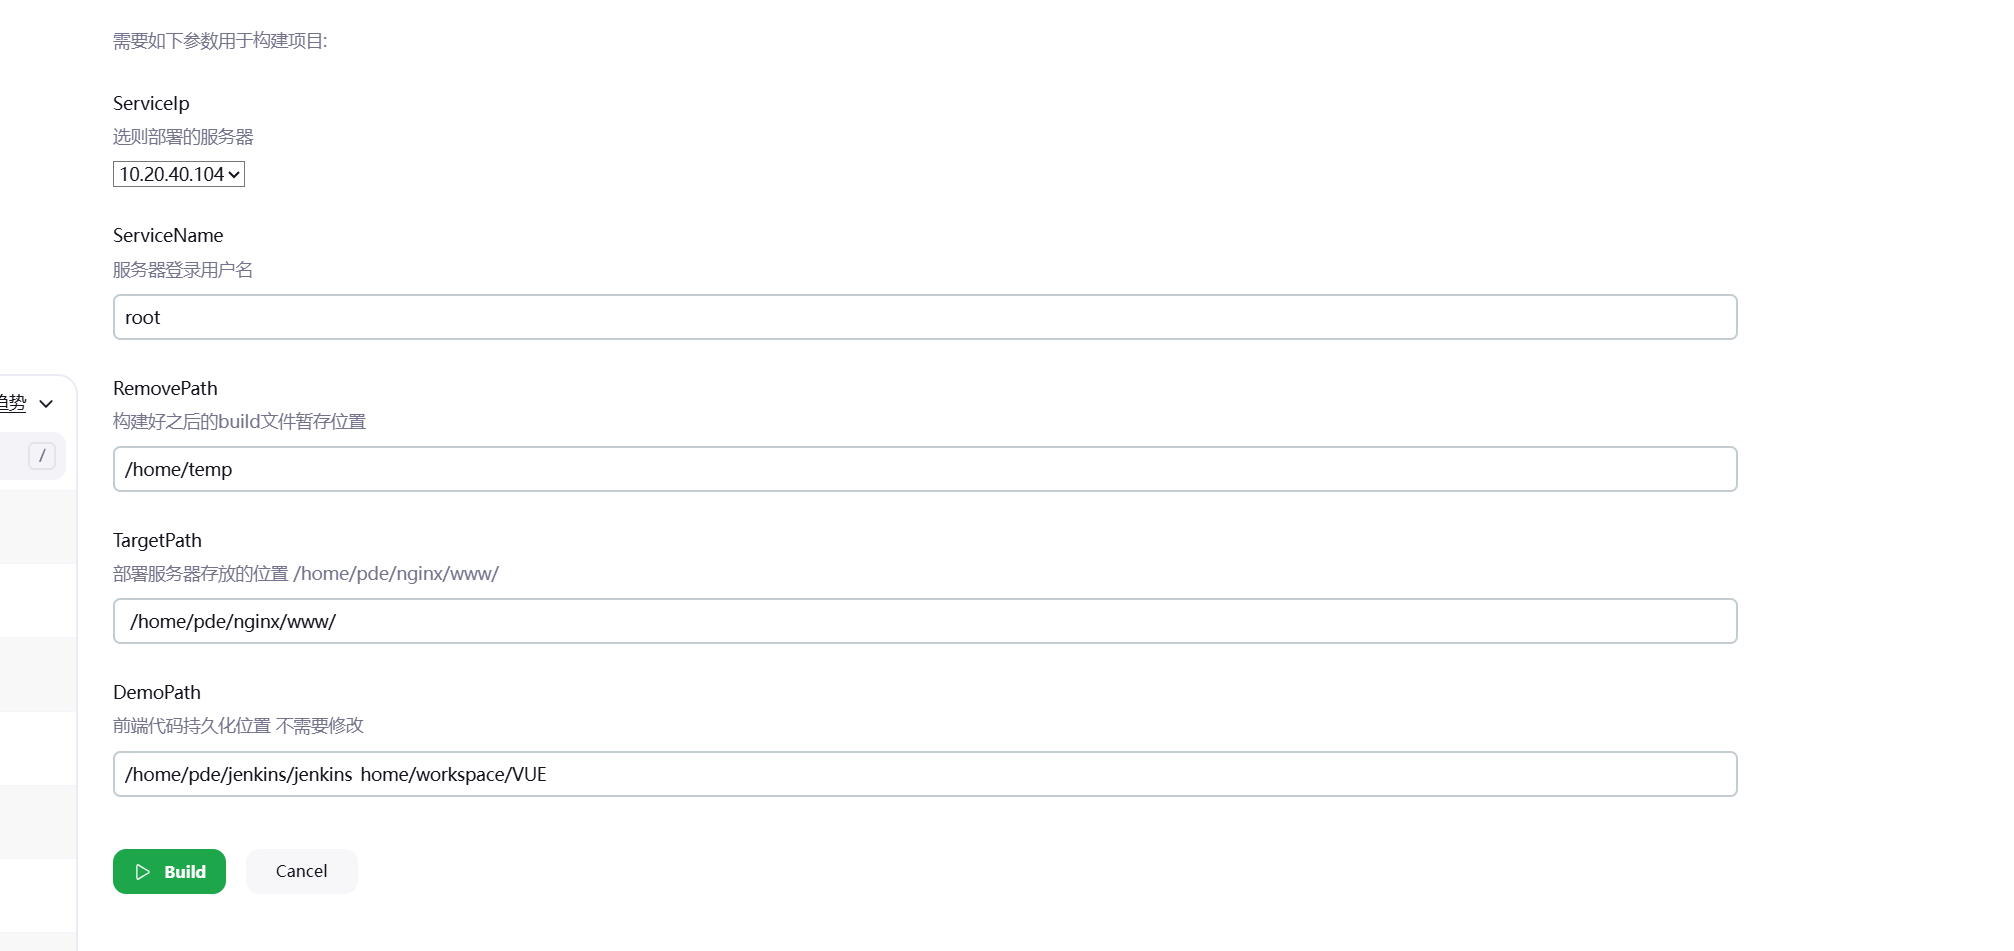Click the ServiceName heading
Image resolution: width=2014 pixels, height=951 pixels.
[x=168, y=235]
